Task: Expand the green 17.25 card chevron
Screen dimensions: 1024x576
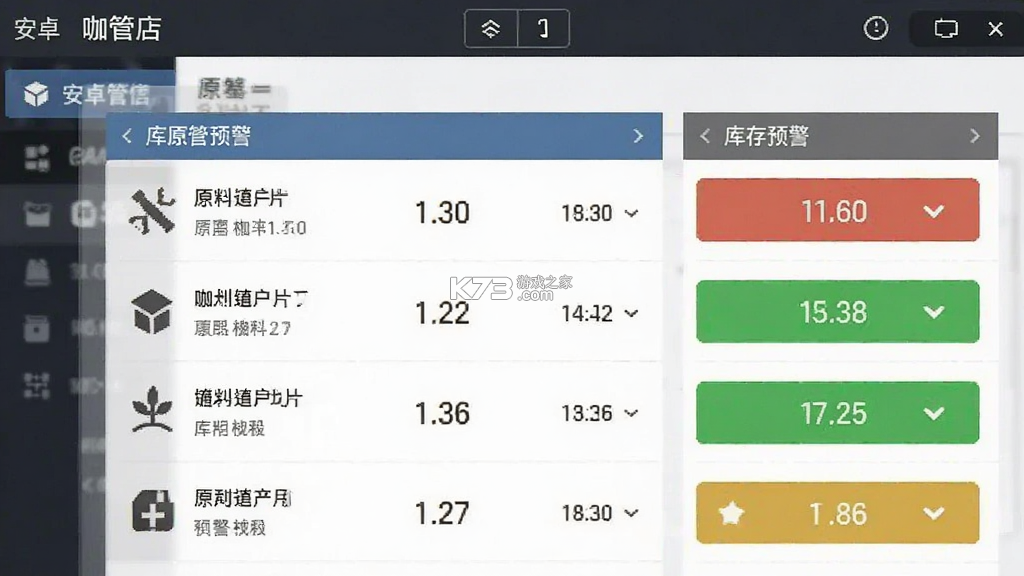Action: click(x=934, y=413)
